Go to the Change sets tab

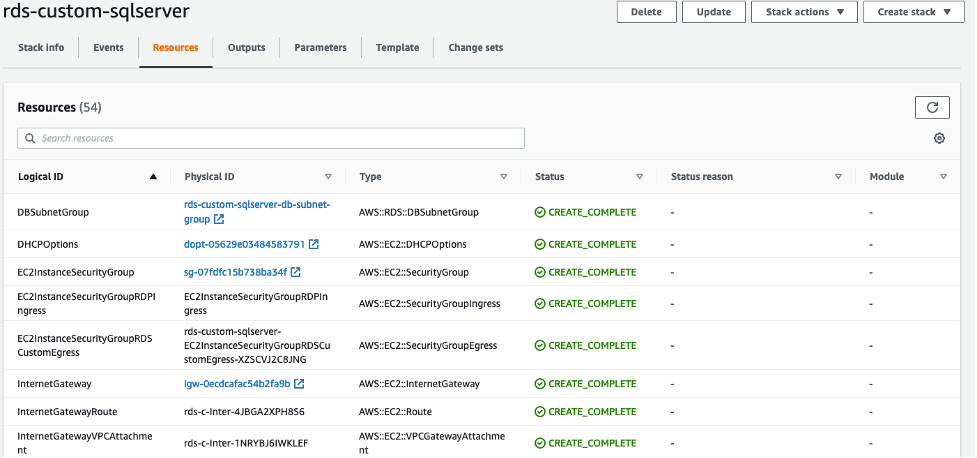click(475, 48)
